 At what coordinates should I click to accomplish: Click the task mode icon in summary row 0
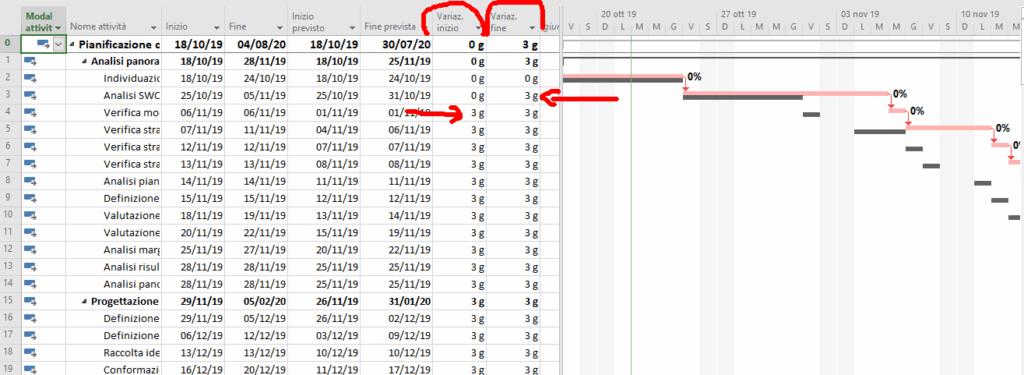43,44
